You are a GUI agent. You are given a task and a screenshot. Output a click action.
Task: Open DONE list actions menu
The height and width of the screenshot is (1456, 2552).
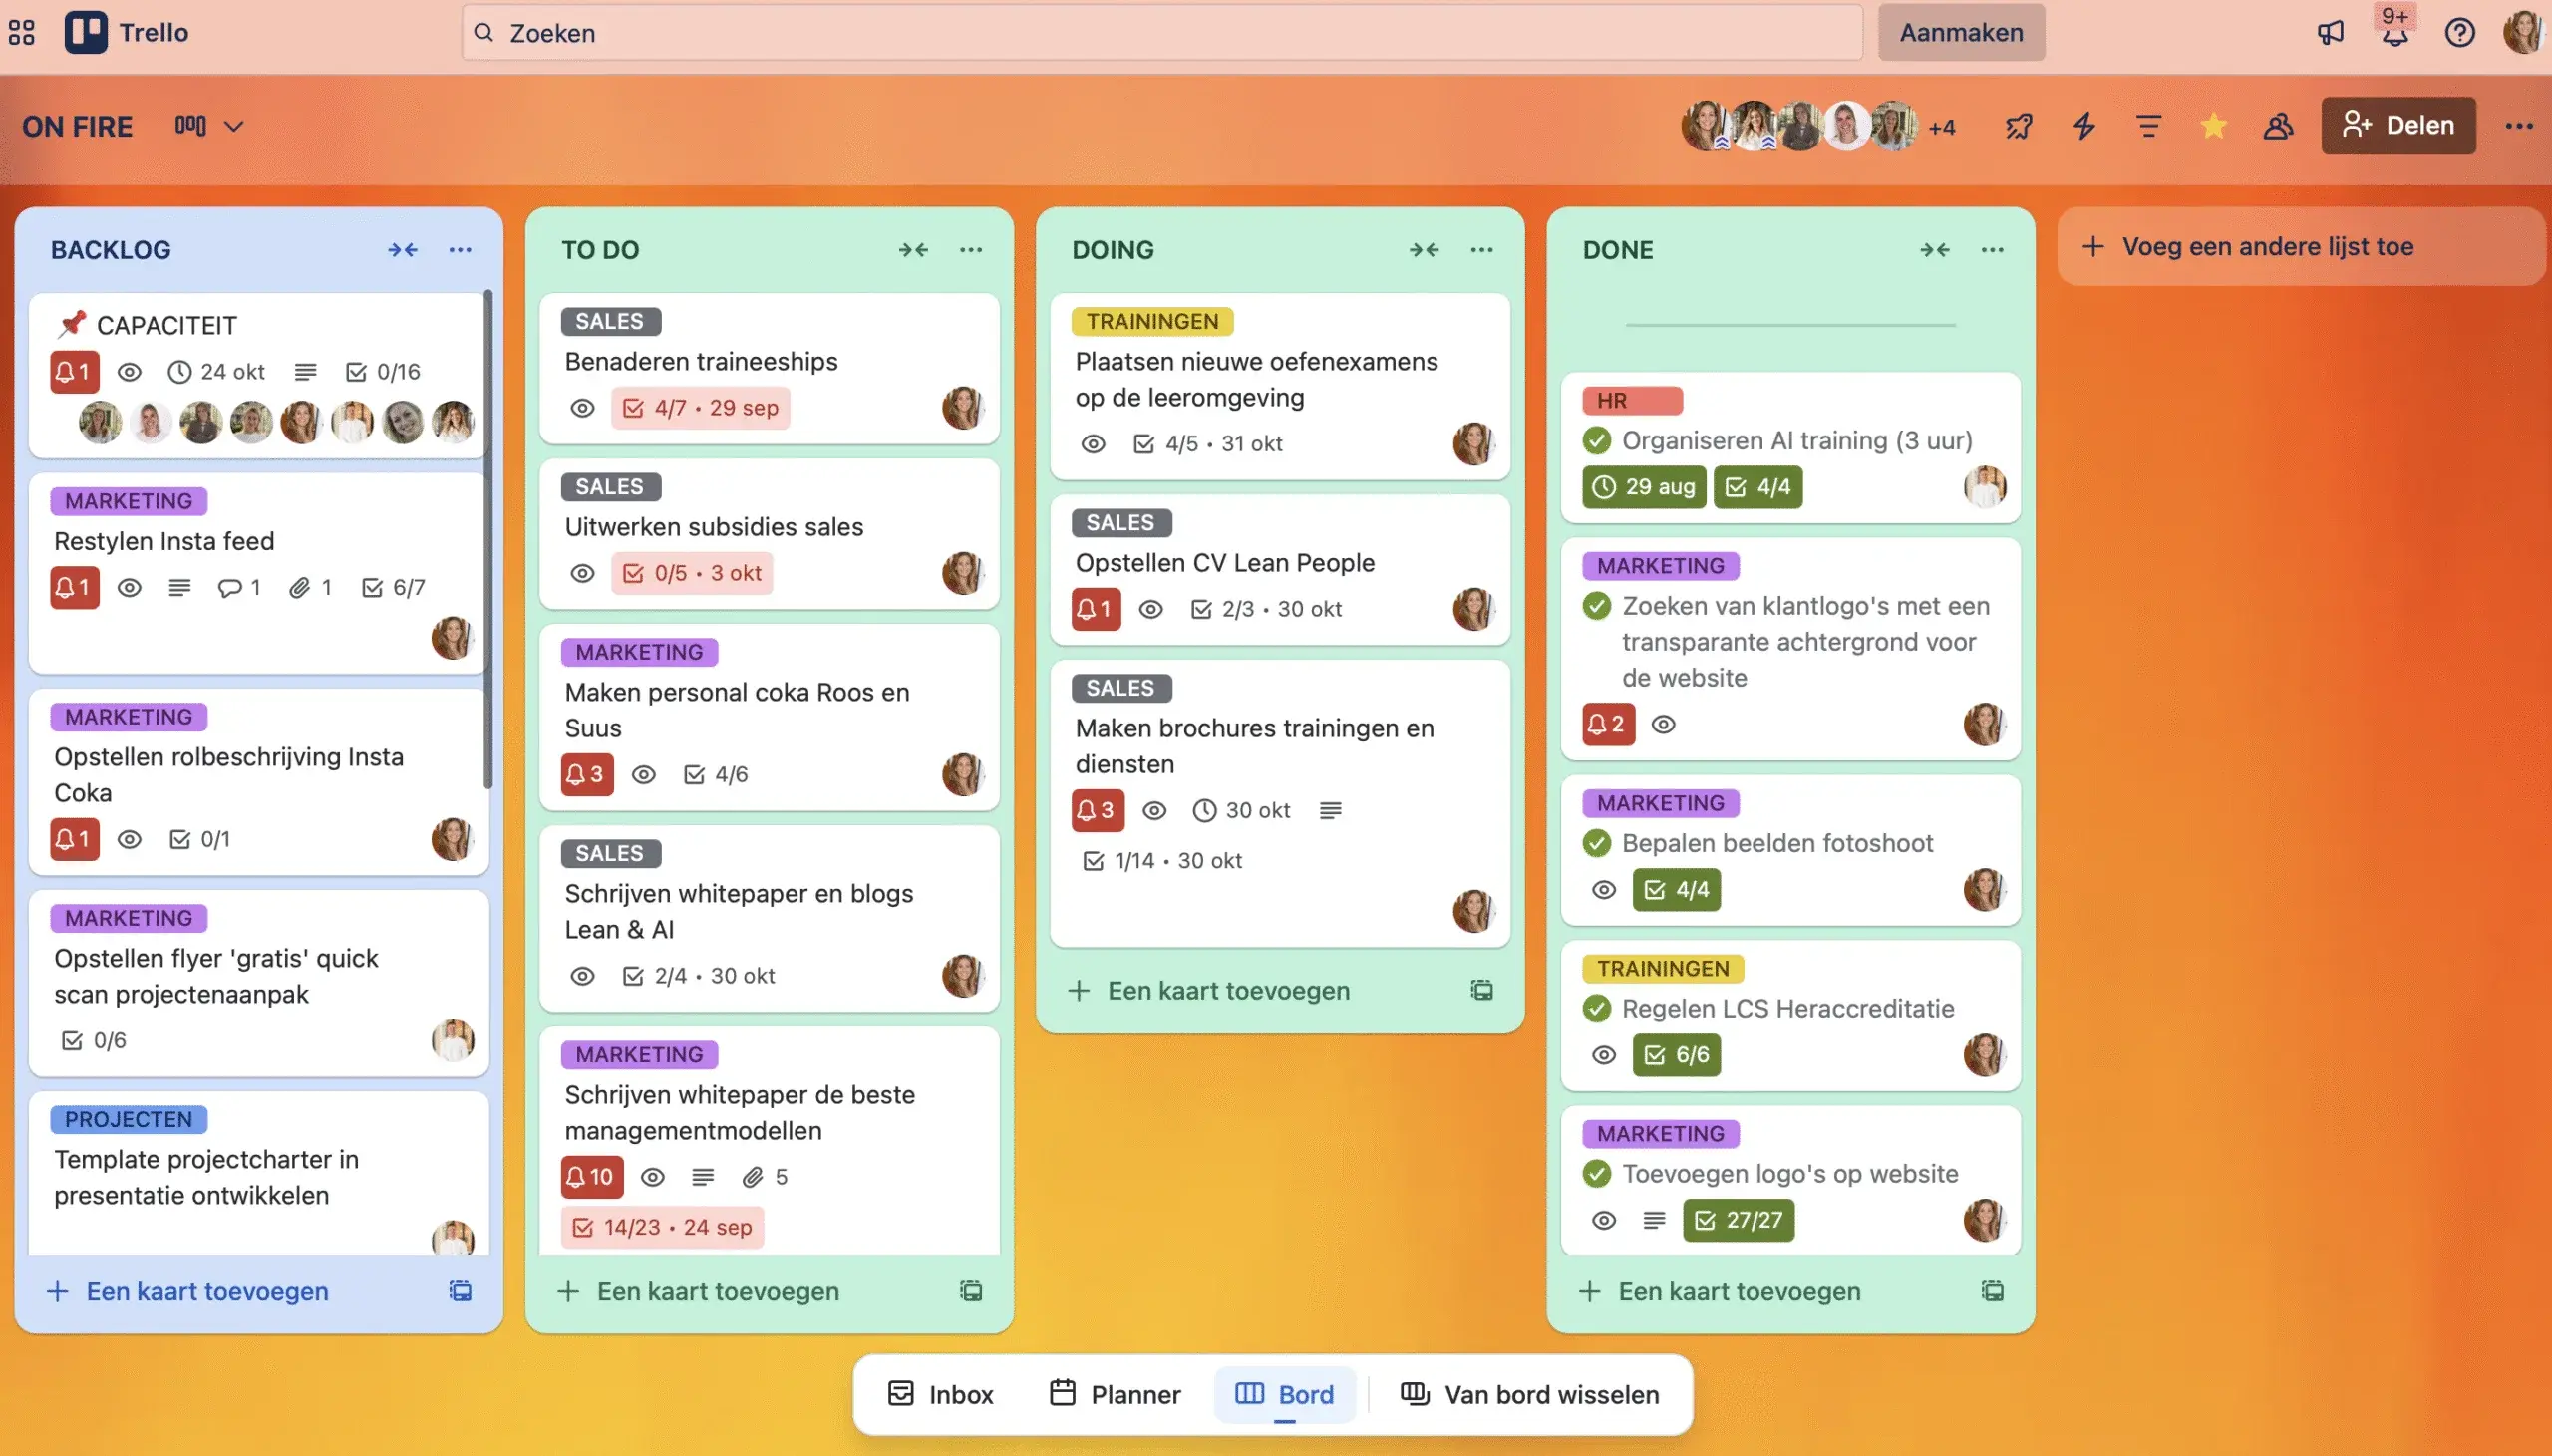point(1992,250)
